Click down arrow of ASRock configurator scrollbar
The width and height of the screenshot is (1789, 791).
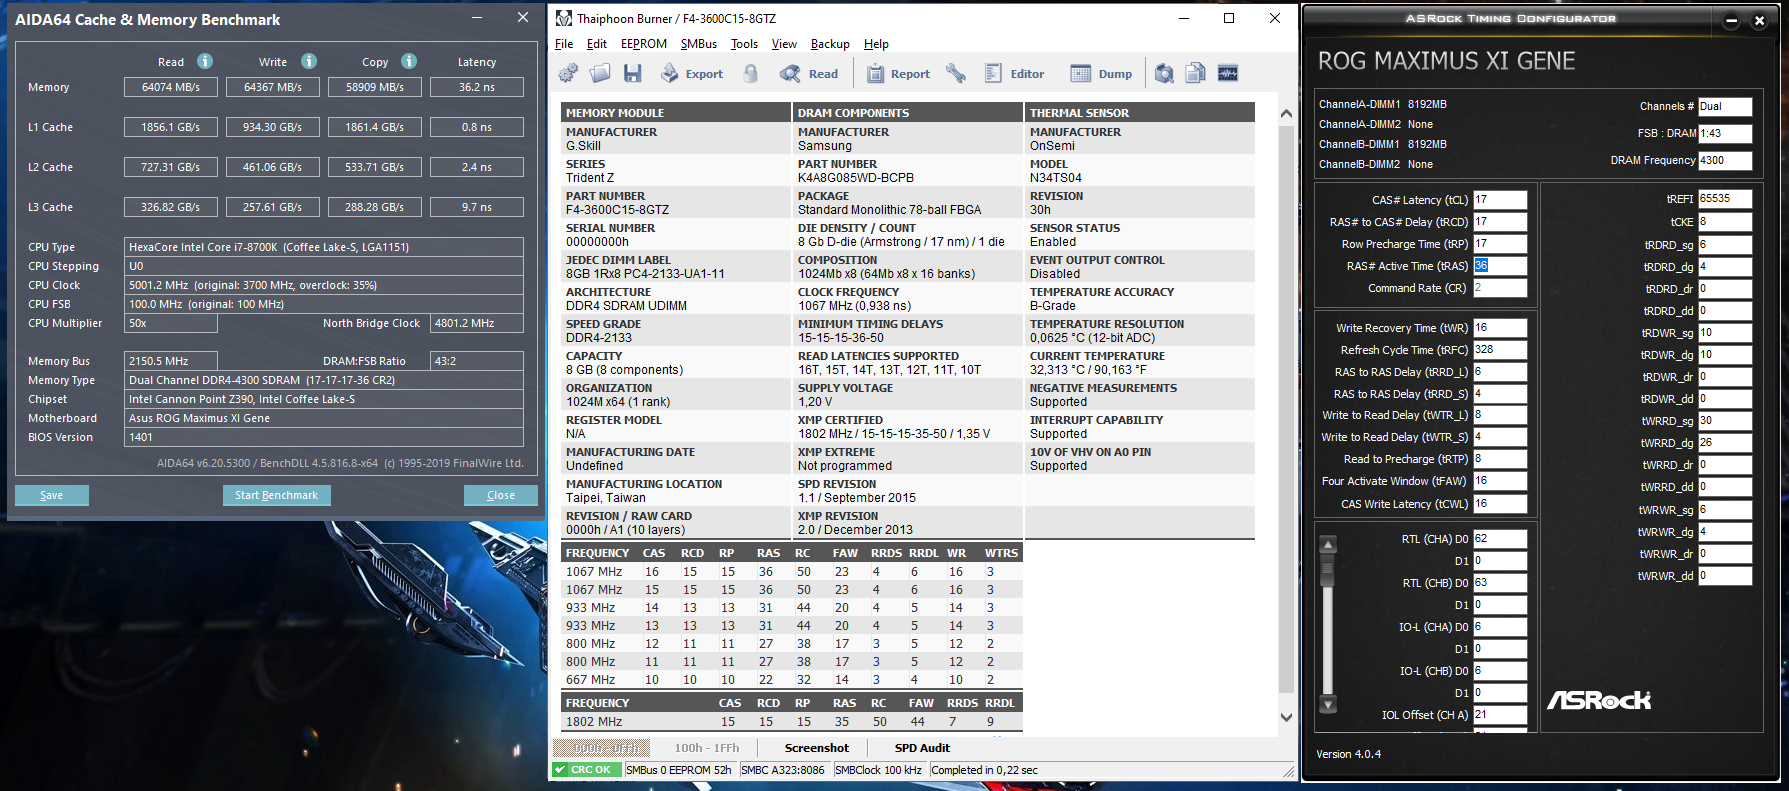point(1328,704)
